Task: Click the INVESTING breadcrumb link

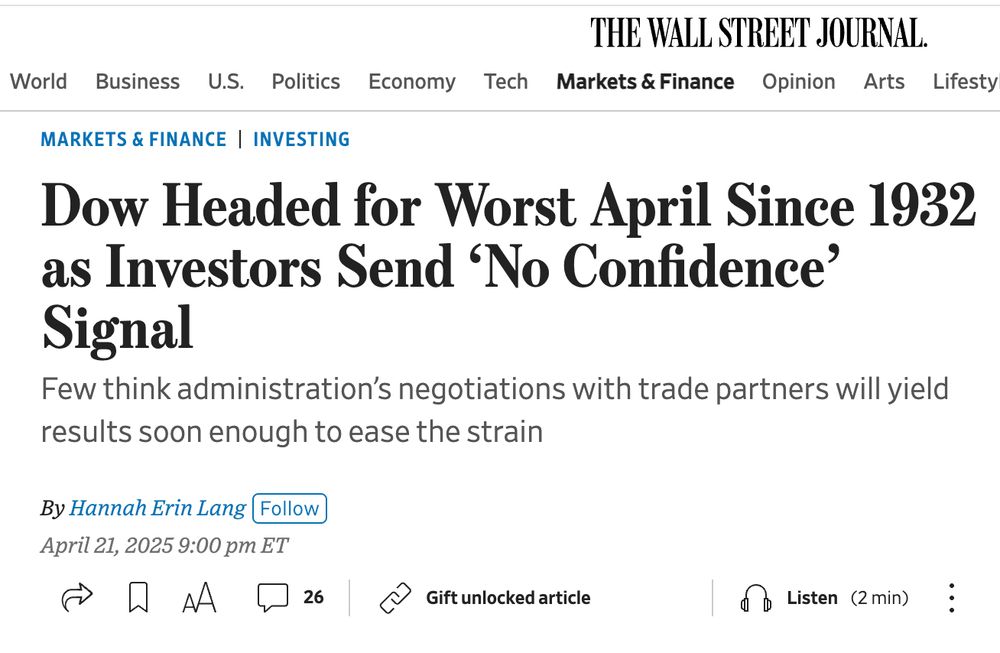Action: click(x=301, y=139)
